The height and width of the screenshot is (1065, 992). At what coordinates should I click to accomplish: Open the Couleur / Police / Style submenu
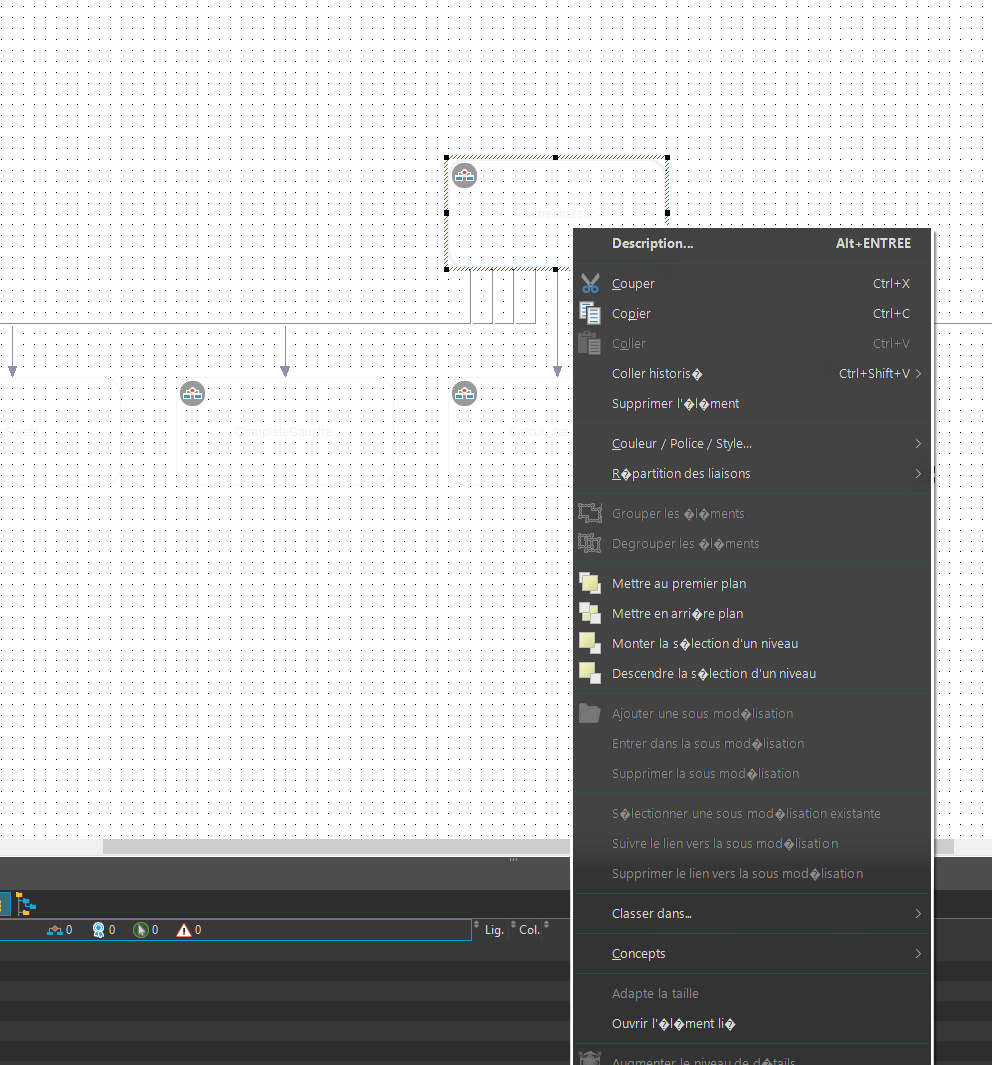tap(752, 444)
